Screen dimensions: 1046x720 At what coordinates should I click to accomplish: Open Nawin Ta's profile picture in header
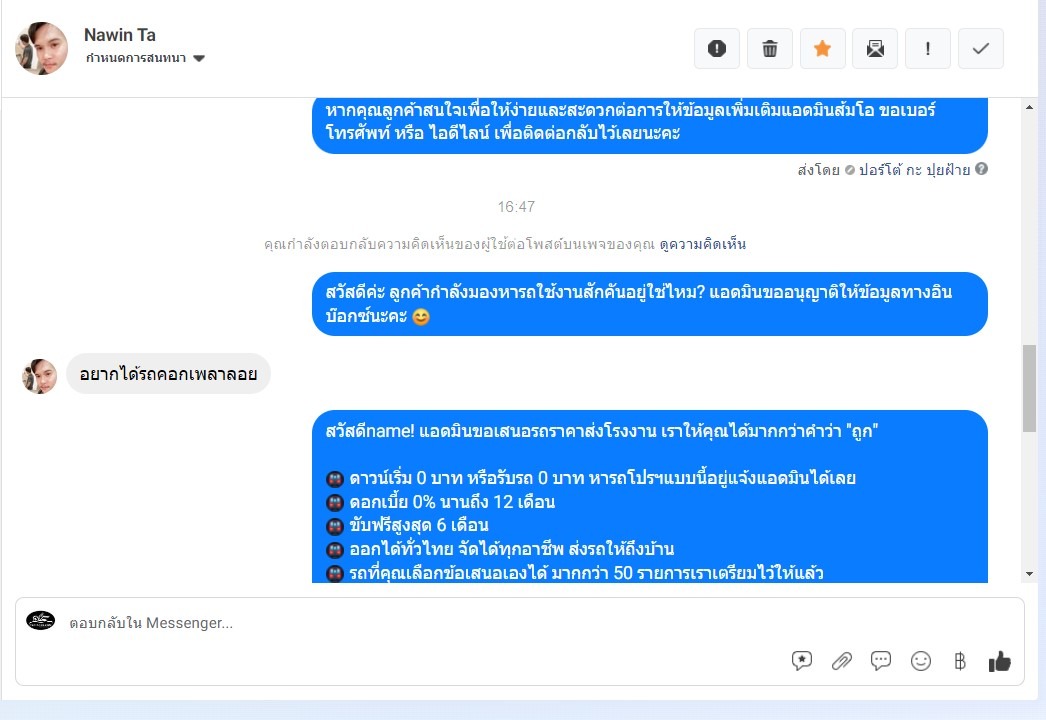click(x=41, y=48)
